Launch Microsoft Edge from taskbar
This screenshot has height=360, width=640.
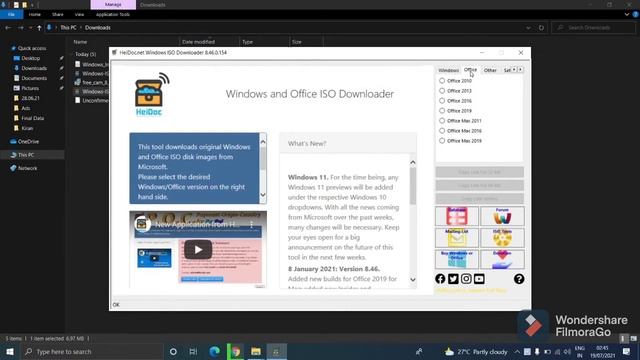pos(214,351)
